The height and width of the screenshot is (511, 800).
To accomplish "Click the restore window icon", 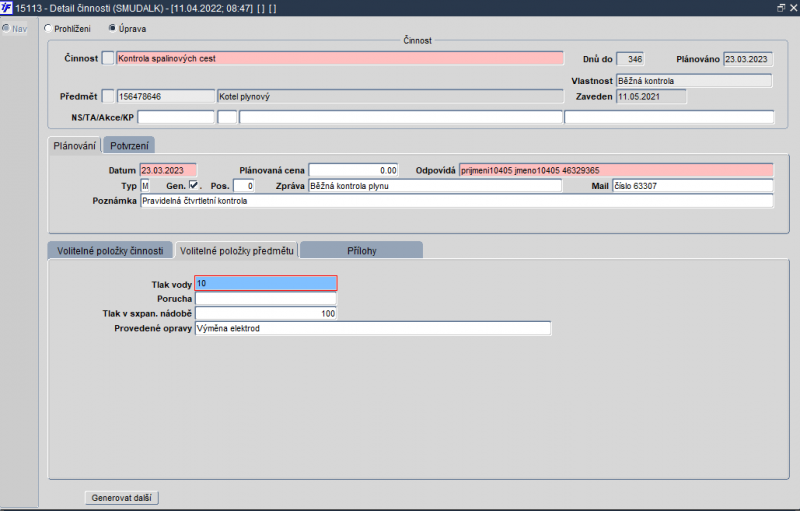I will [781, 8].
